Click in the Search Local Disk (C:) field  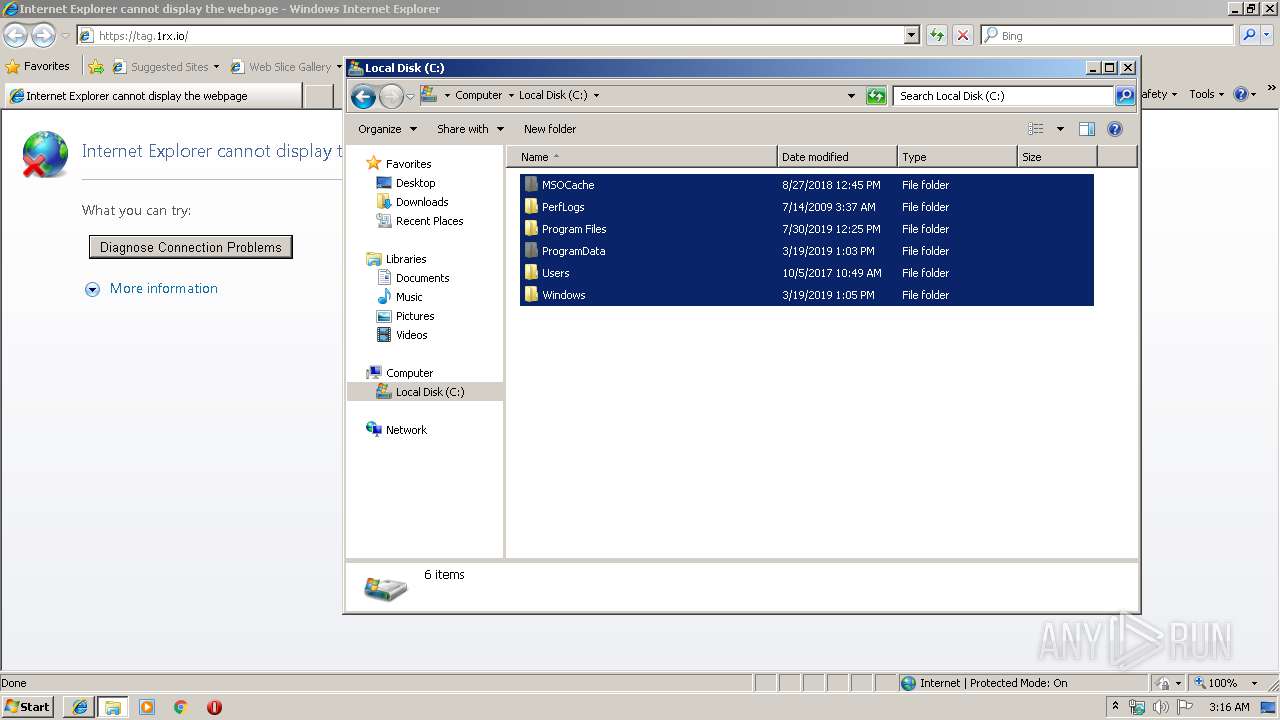(x=1003, y=96)
